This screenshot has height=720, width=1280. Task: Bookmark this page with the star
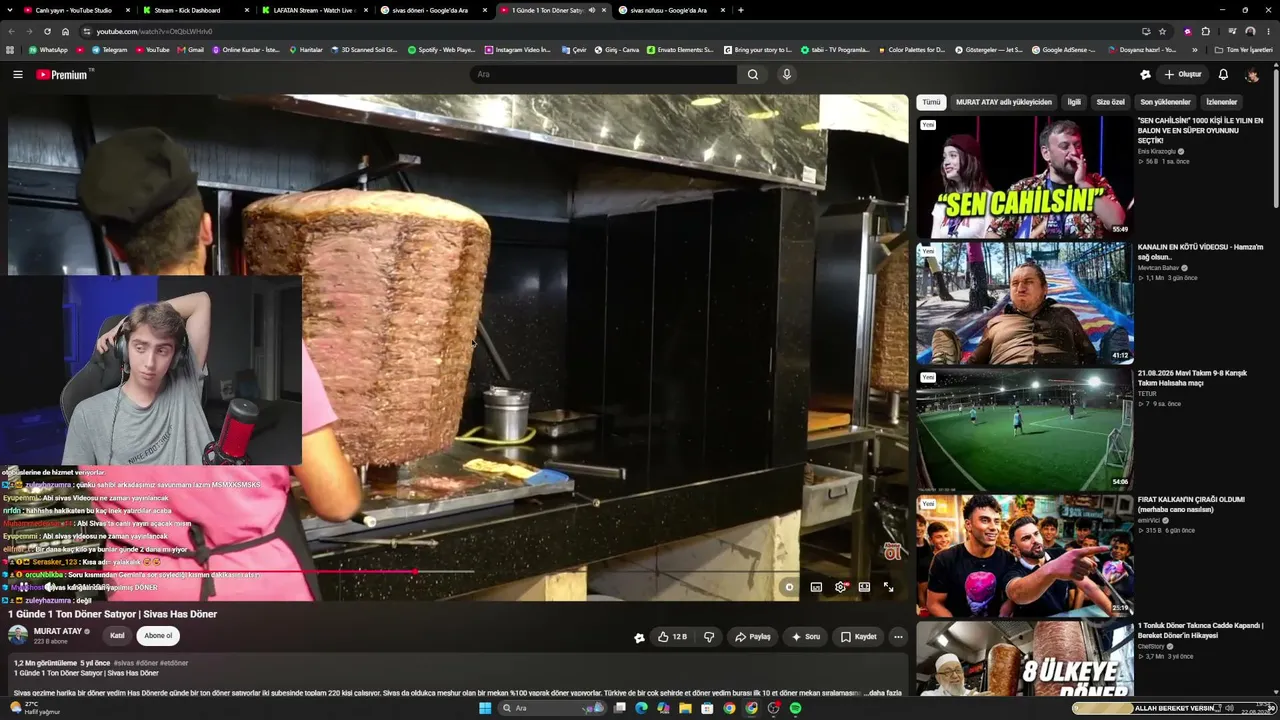pyautogui.click(x=1162, y=31)
